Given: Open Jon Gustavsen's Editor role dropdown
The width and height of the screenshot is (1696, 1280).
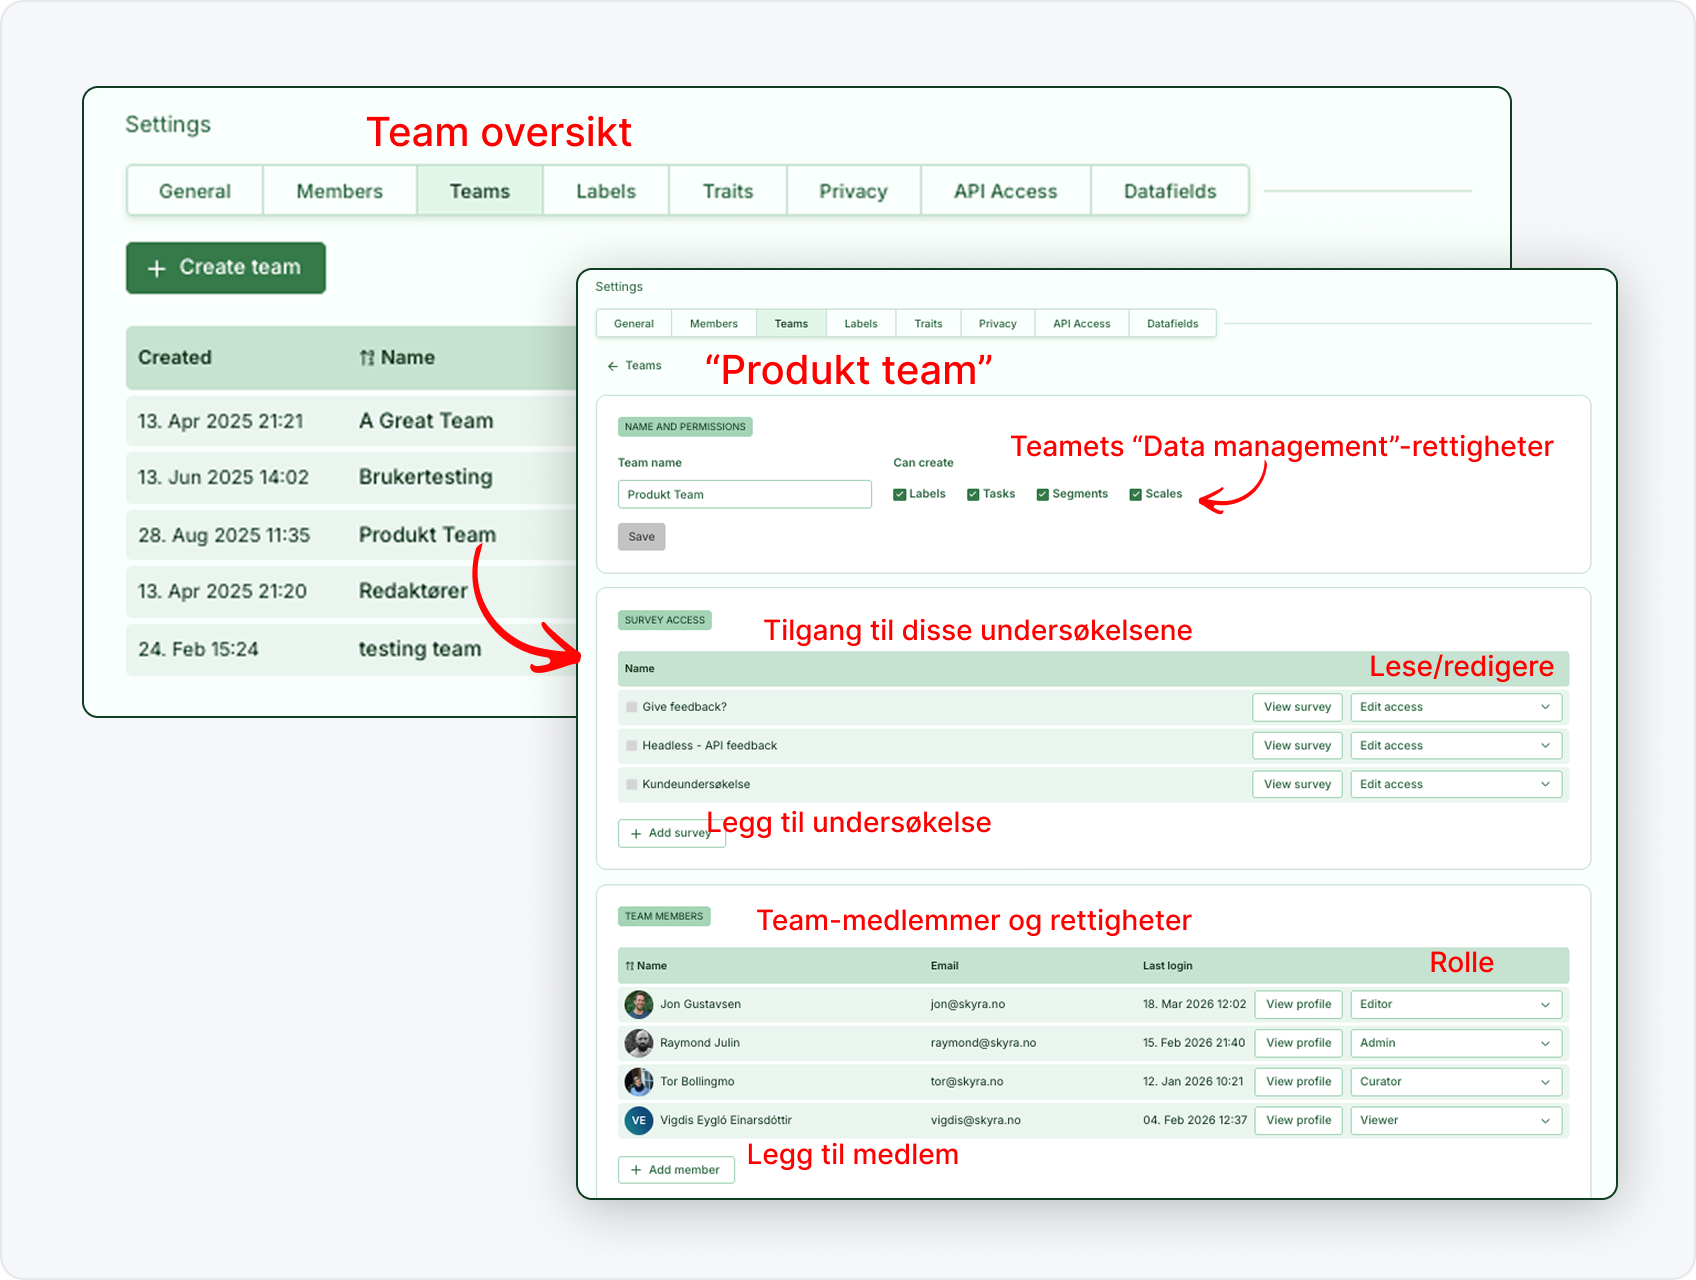Looking at the screenshot, I should point(1456,1004).
